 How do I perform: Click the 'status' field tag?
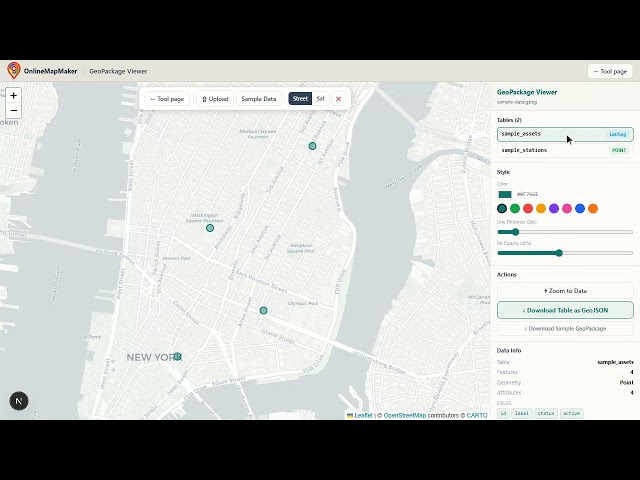tap(546, 413)
